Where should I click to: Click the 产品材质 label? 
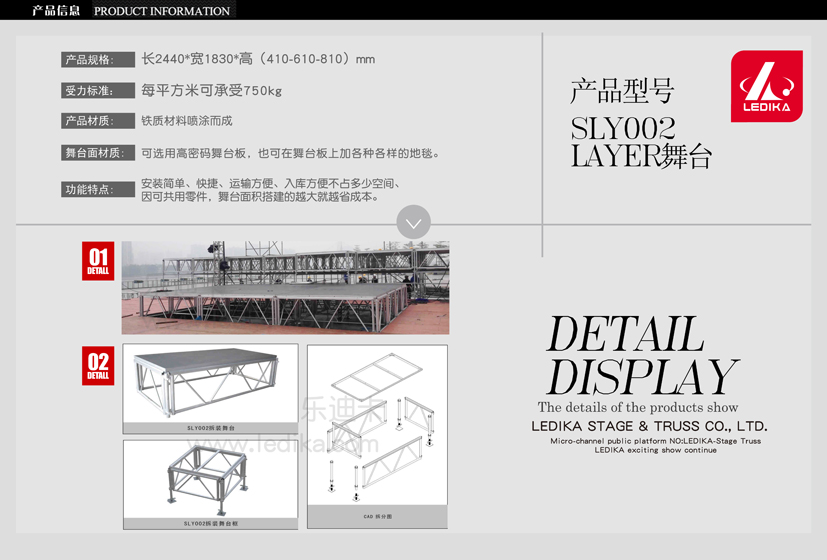point(98,121)
